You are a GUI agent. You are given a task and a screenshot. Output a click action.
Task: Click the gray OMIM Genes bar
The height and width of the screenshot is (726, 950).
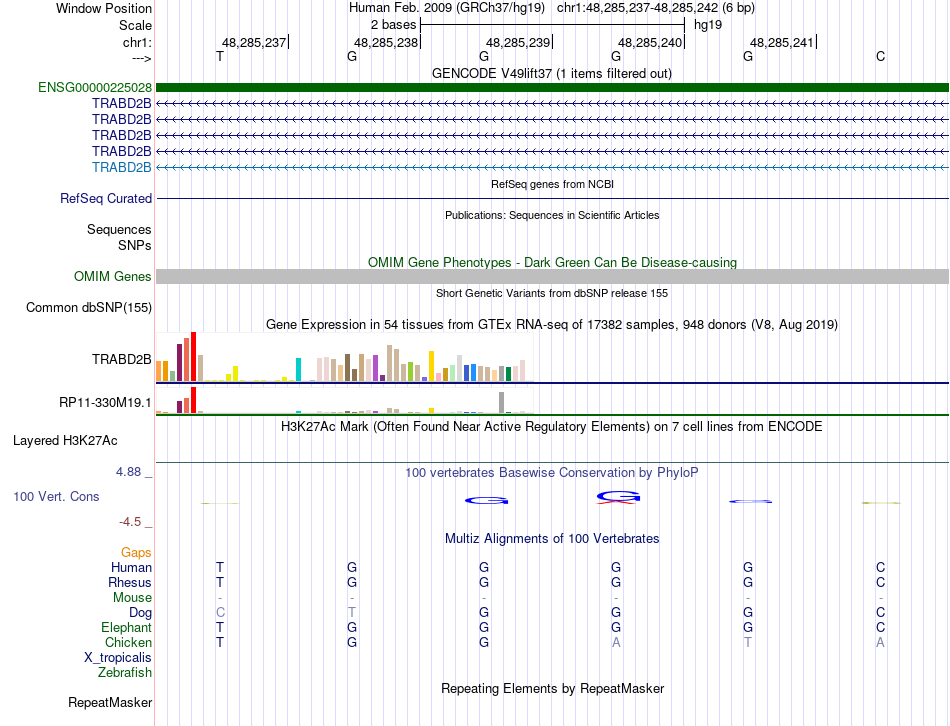click(x=552, y=276)
